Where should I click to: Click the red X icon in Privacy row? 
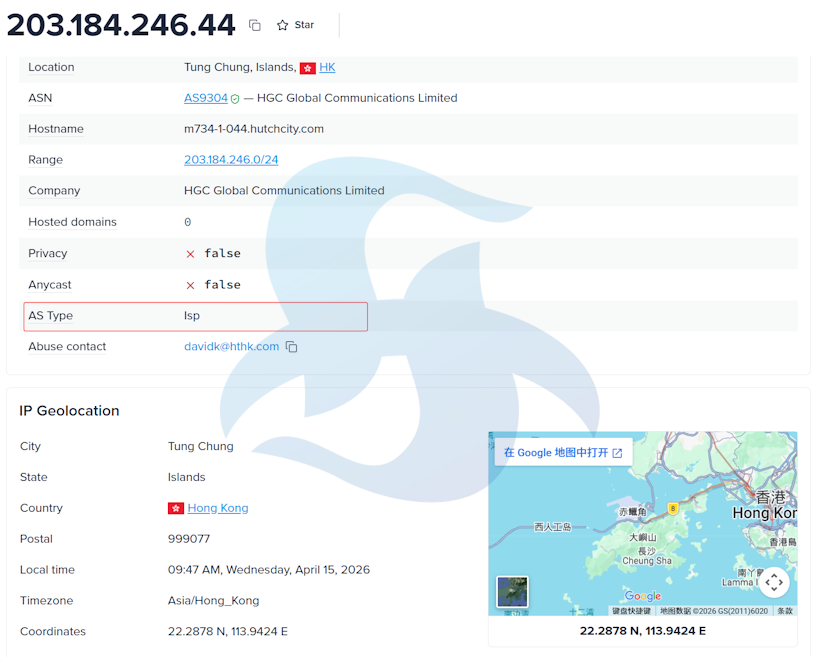point(190,254)
